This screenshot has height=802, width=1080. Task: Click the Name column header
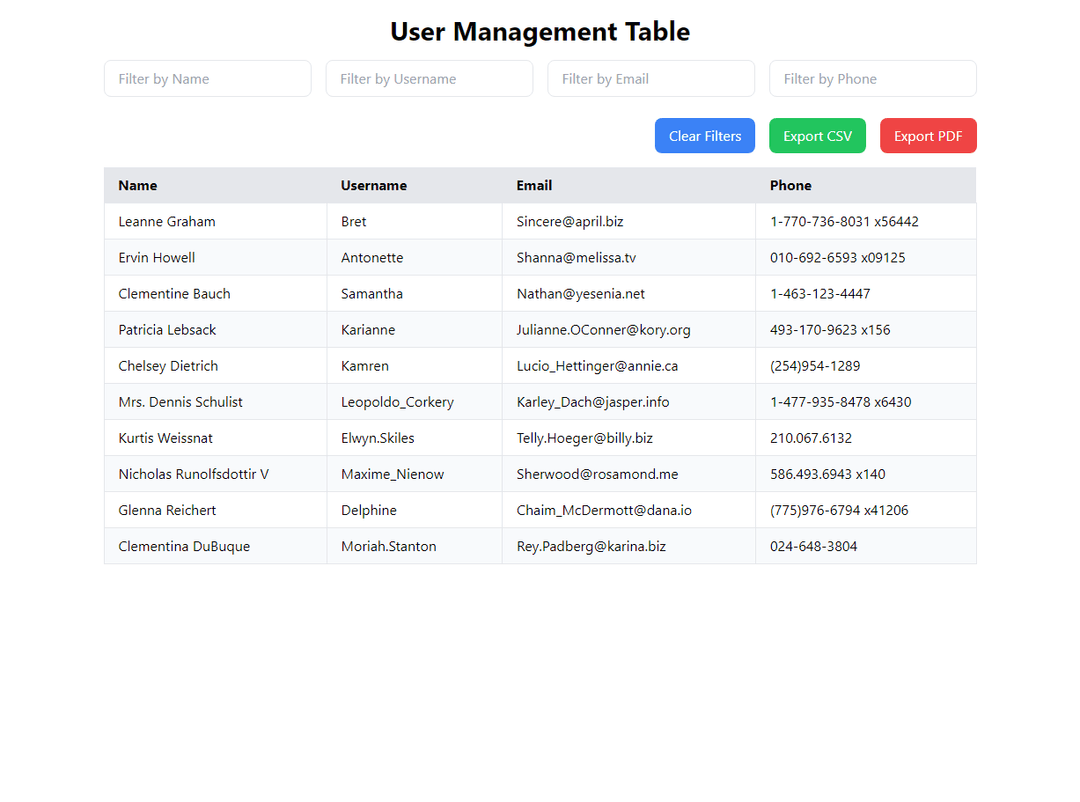point(138,185)
